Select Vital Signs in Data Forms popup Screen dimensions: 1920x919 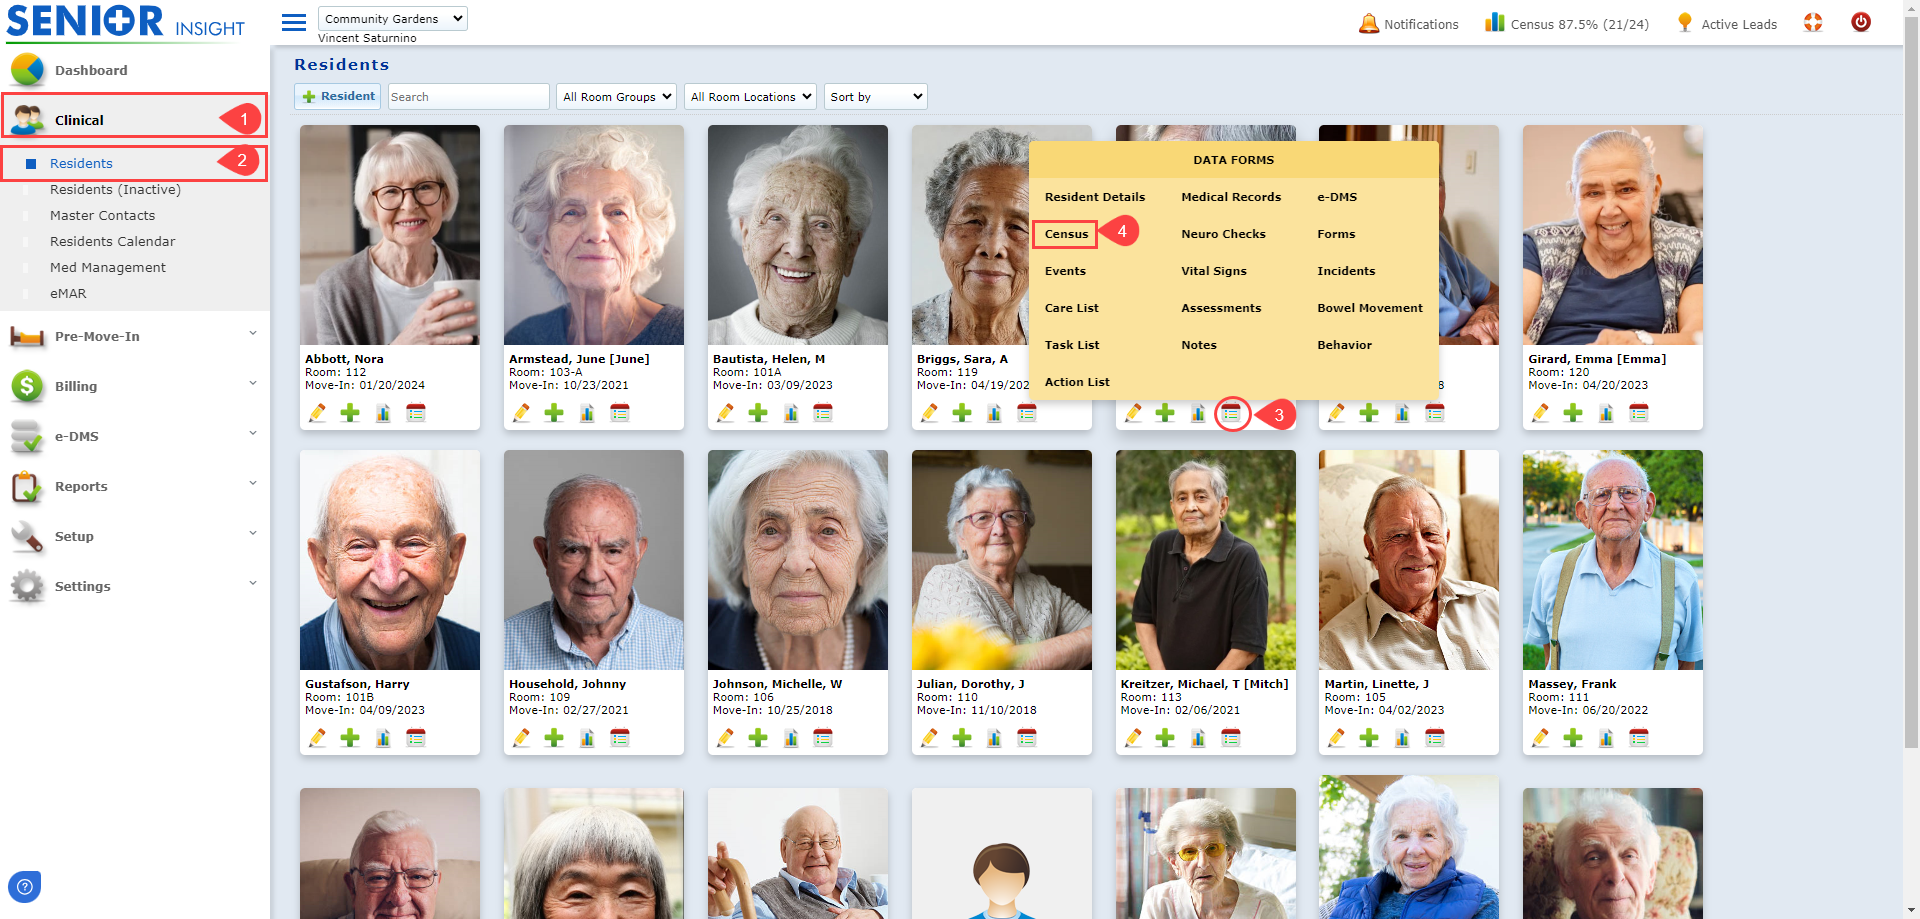tap(1214, 271)
